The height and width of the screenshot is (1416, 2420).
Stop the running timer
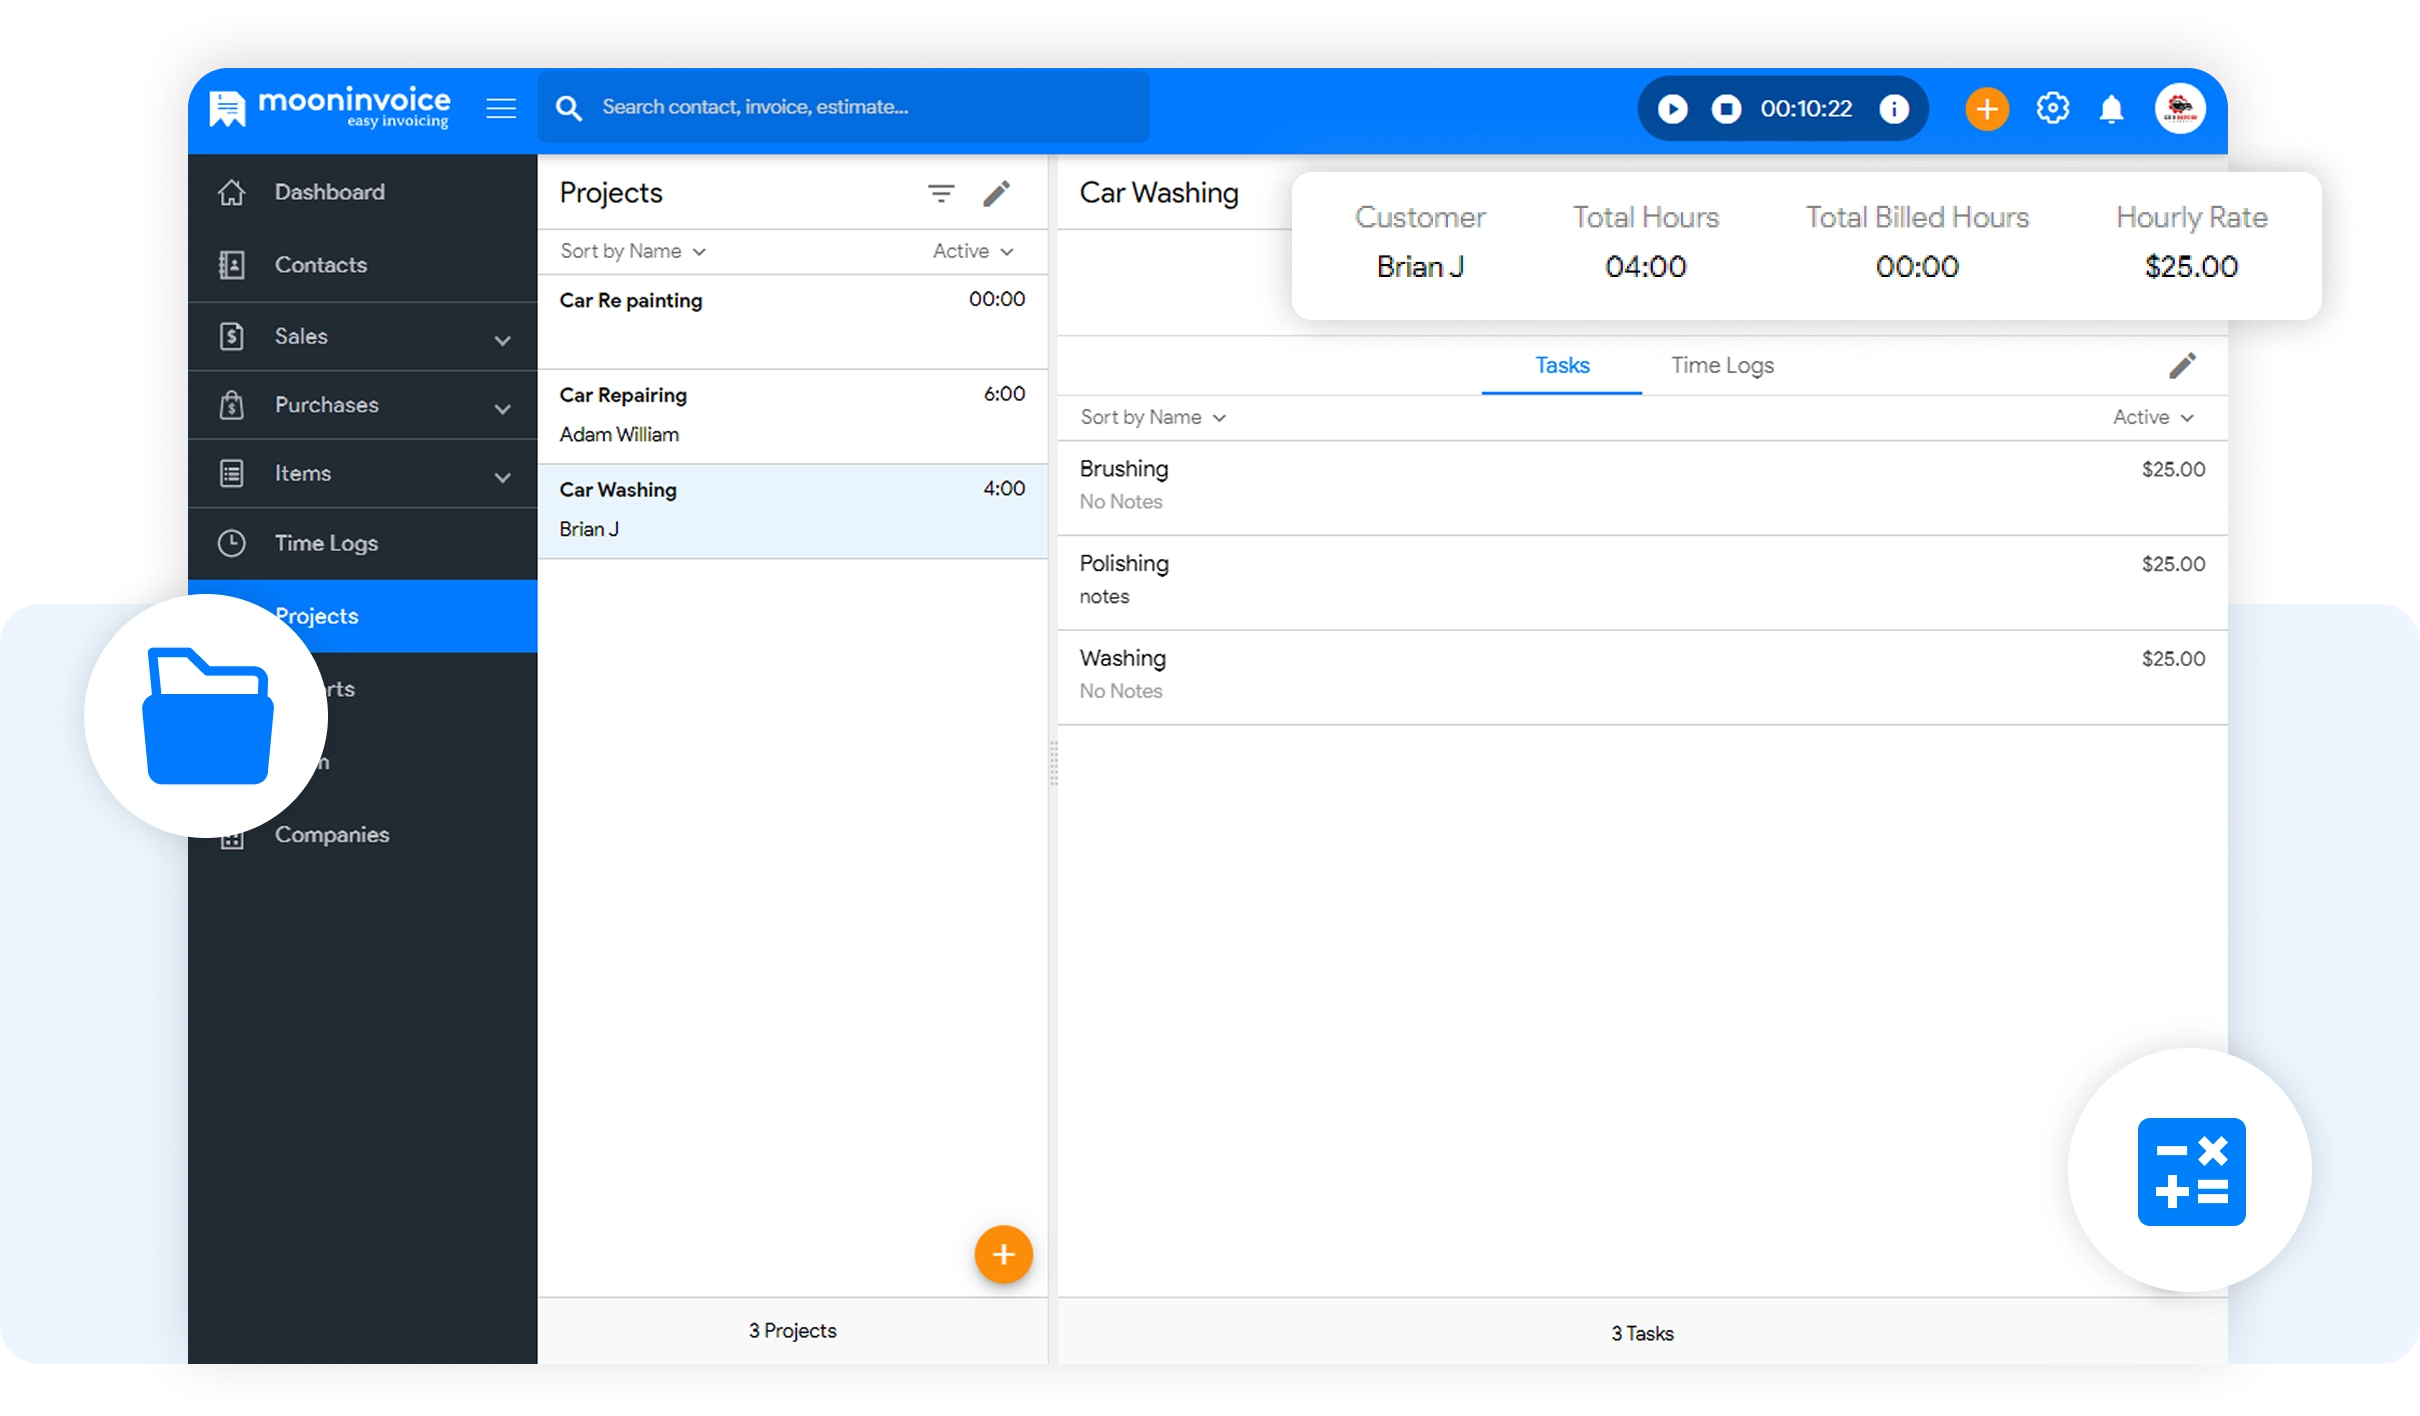pyautogui.click(x=1726, y=108)
